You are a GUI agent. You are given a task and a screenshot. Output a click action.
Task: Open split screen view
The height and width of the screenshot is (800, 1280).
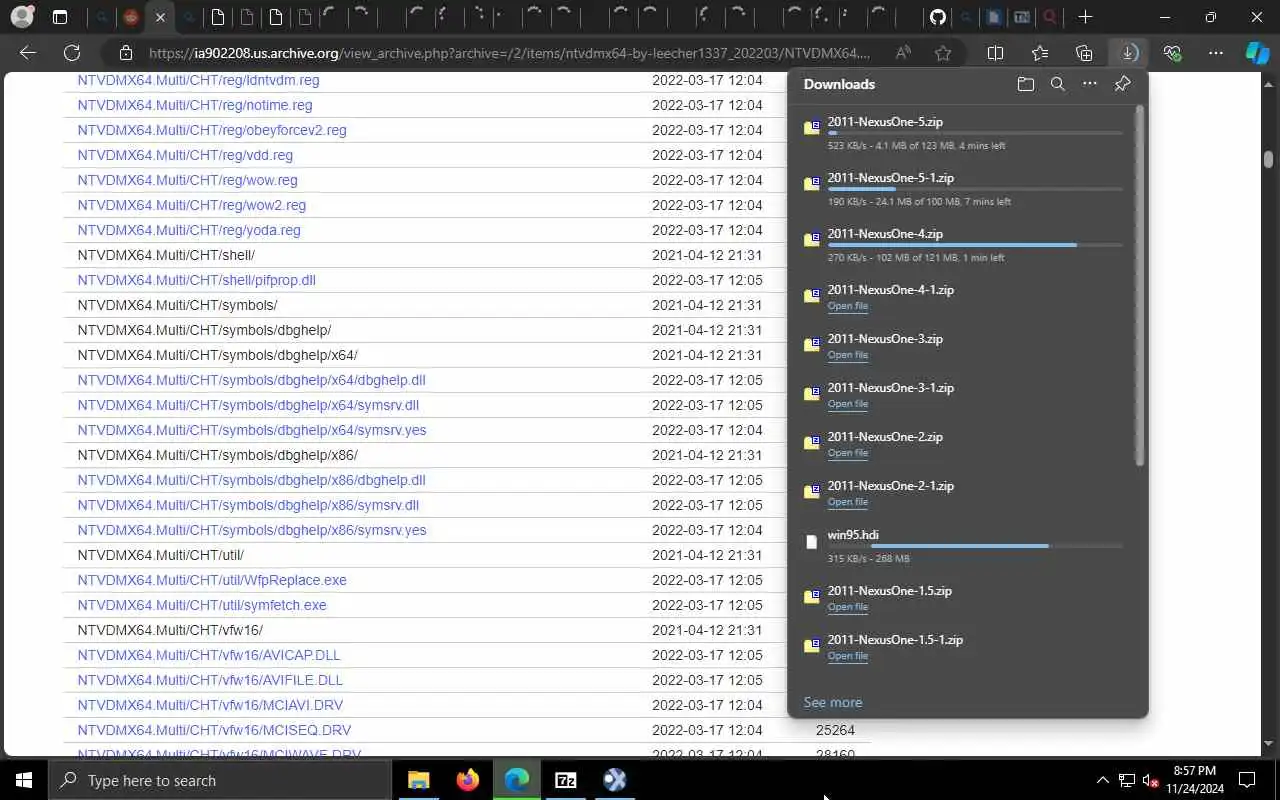click(995, 53)
